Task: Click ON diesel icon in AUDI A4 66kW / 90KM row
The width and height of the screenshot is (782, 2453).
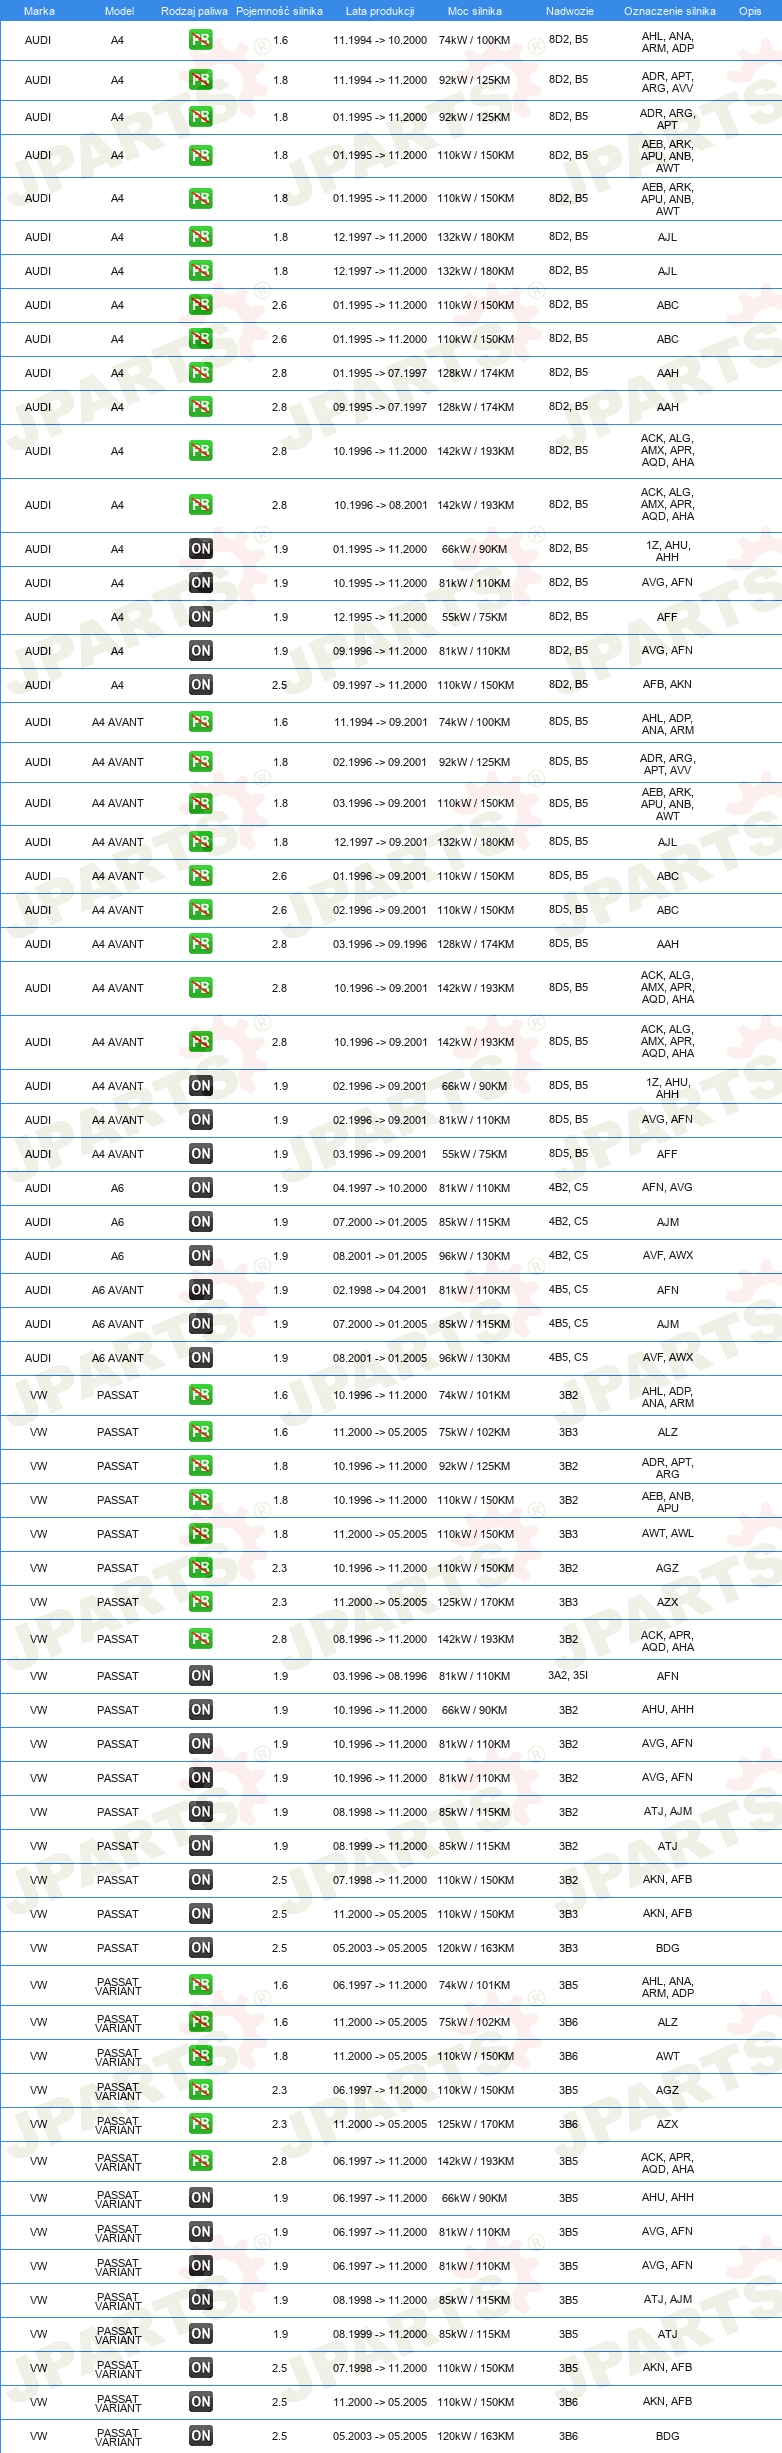Action: (x=200, y=549)
